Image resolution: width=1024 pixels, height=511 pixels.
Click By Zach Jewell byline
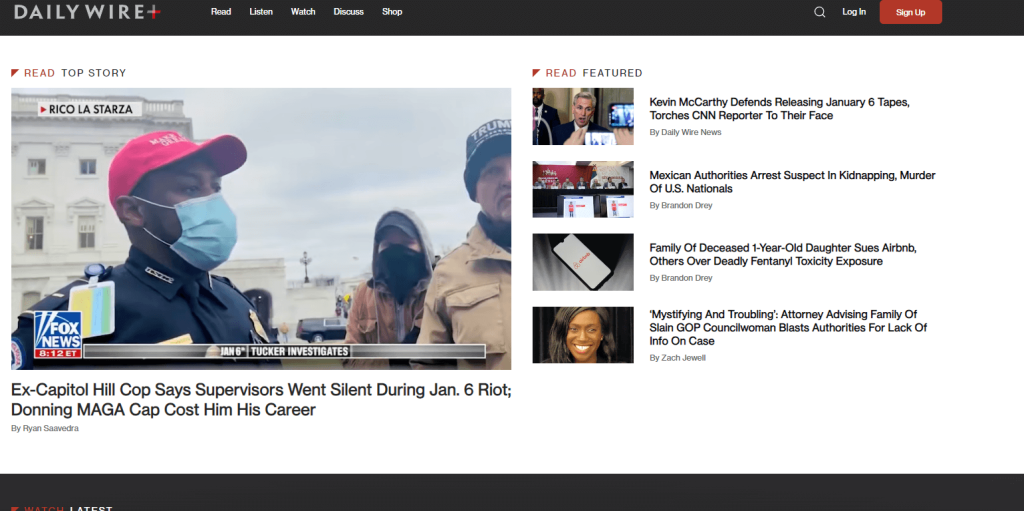(677, 358)
